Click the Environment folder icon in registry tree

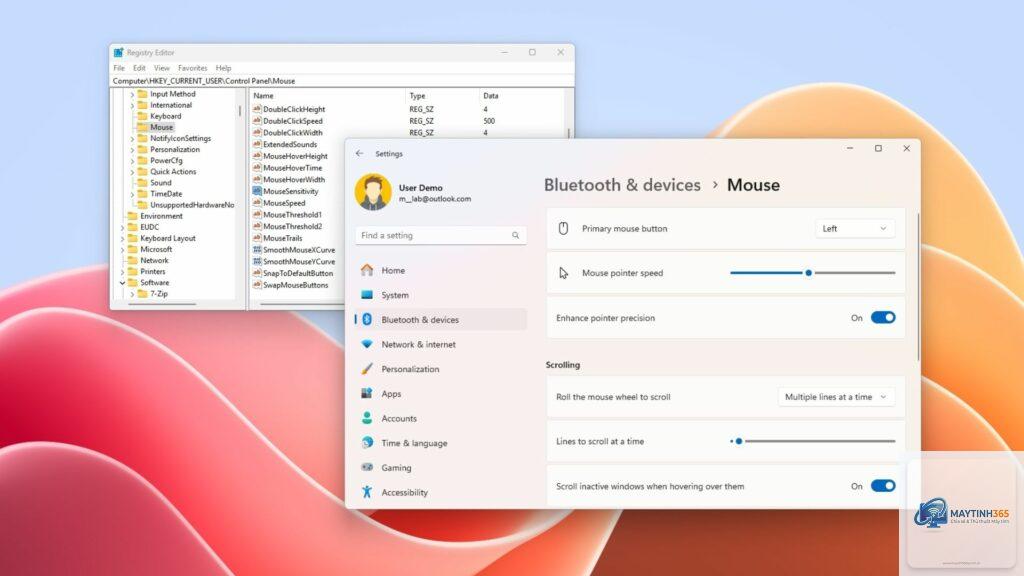[133, 216]
